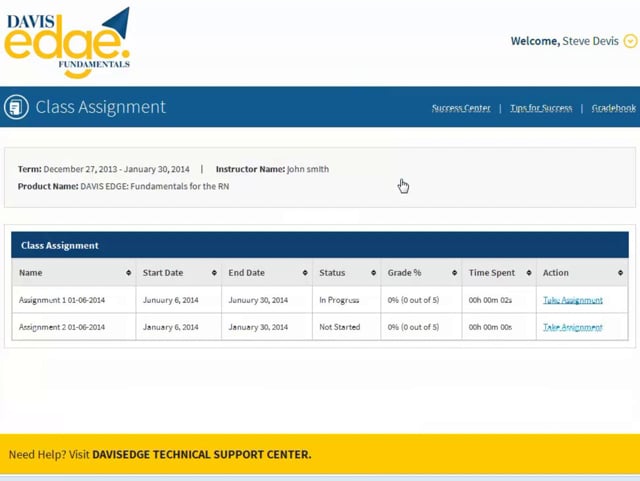
Task: Sort table by Name column arrows
Action: click(x=129, y=273)
